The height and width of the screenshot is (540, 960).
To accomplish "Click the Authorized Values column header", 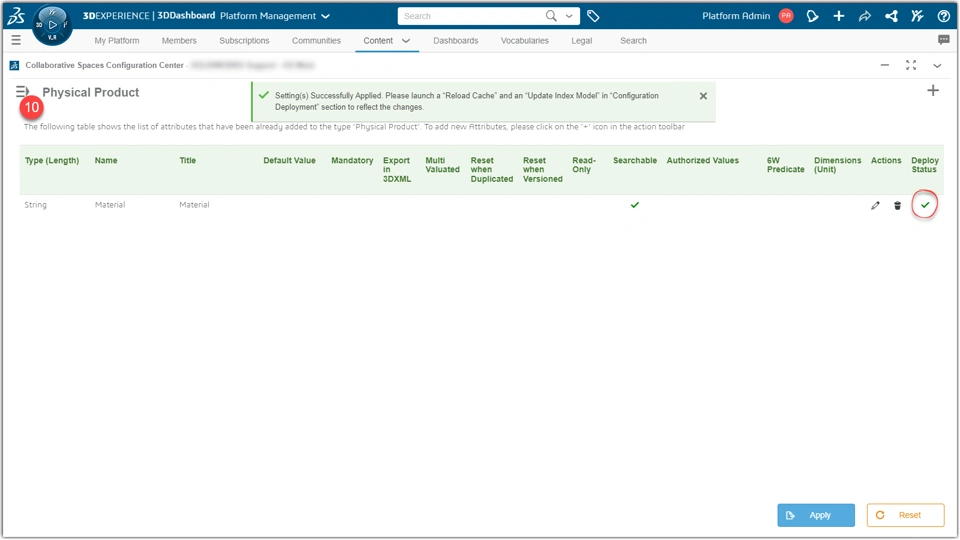I will click(x=703, y=160).
